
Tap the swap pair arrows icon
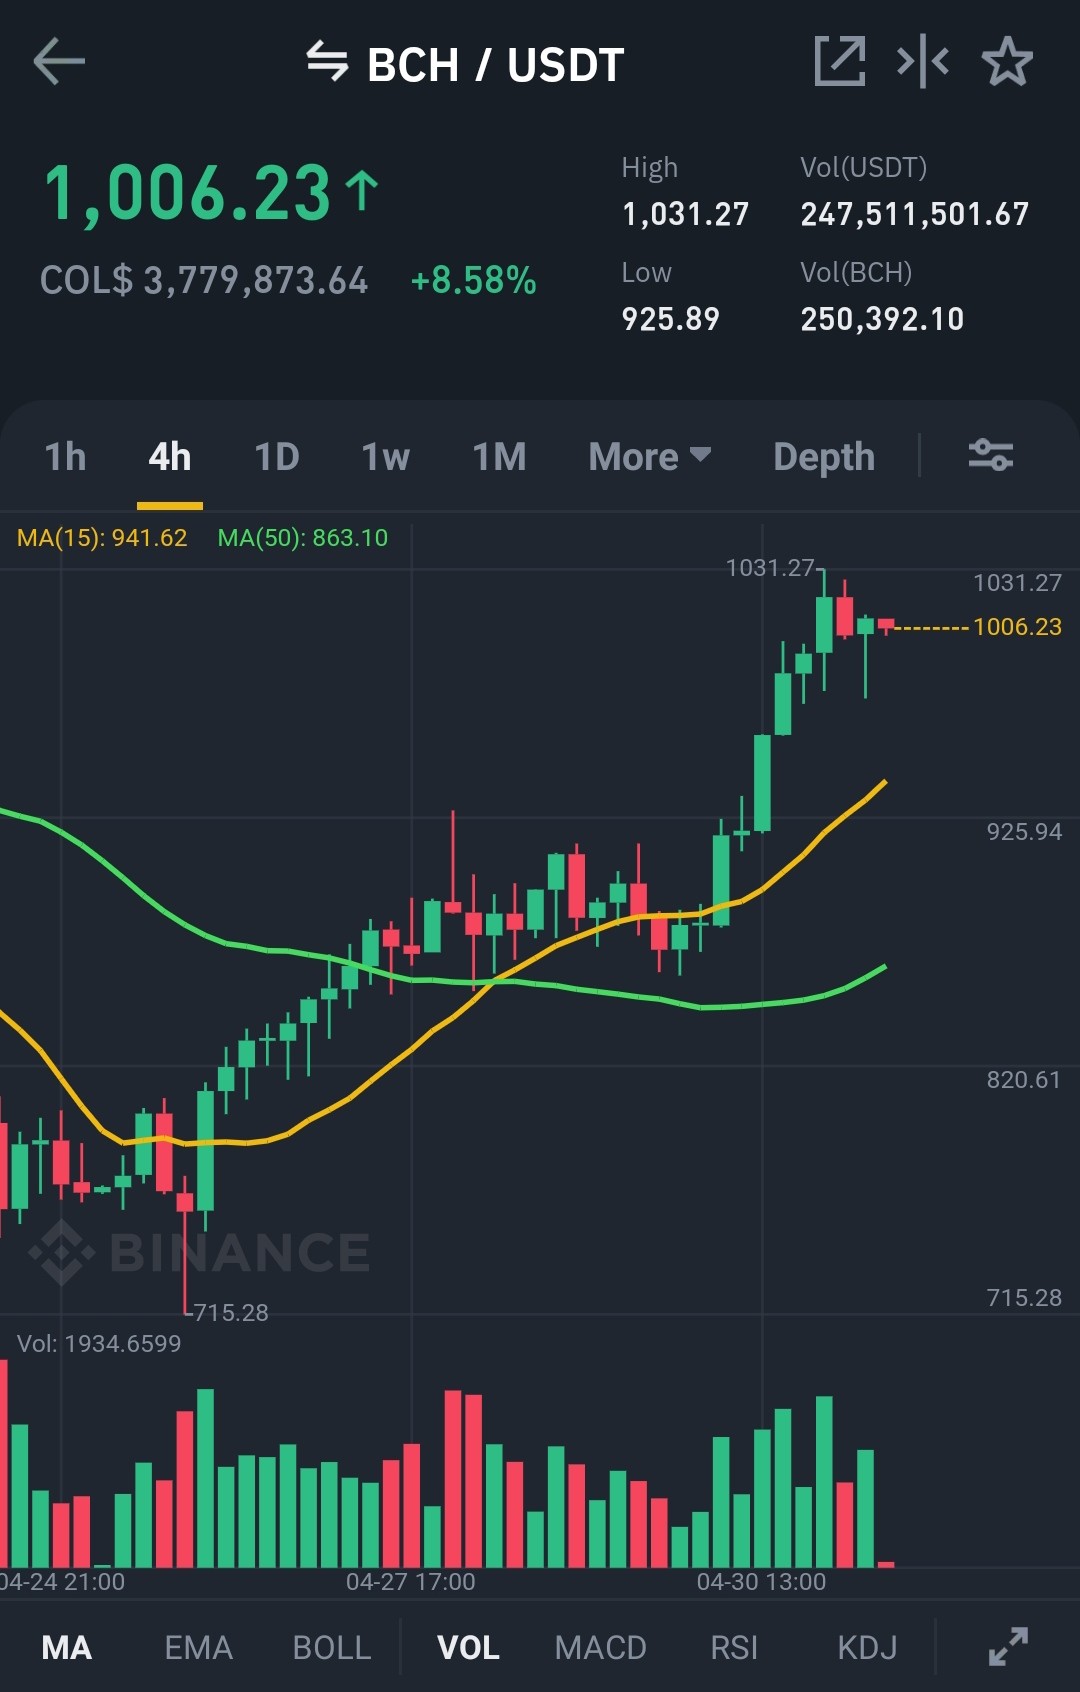tap(327, 62)
